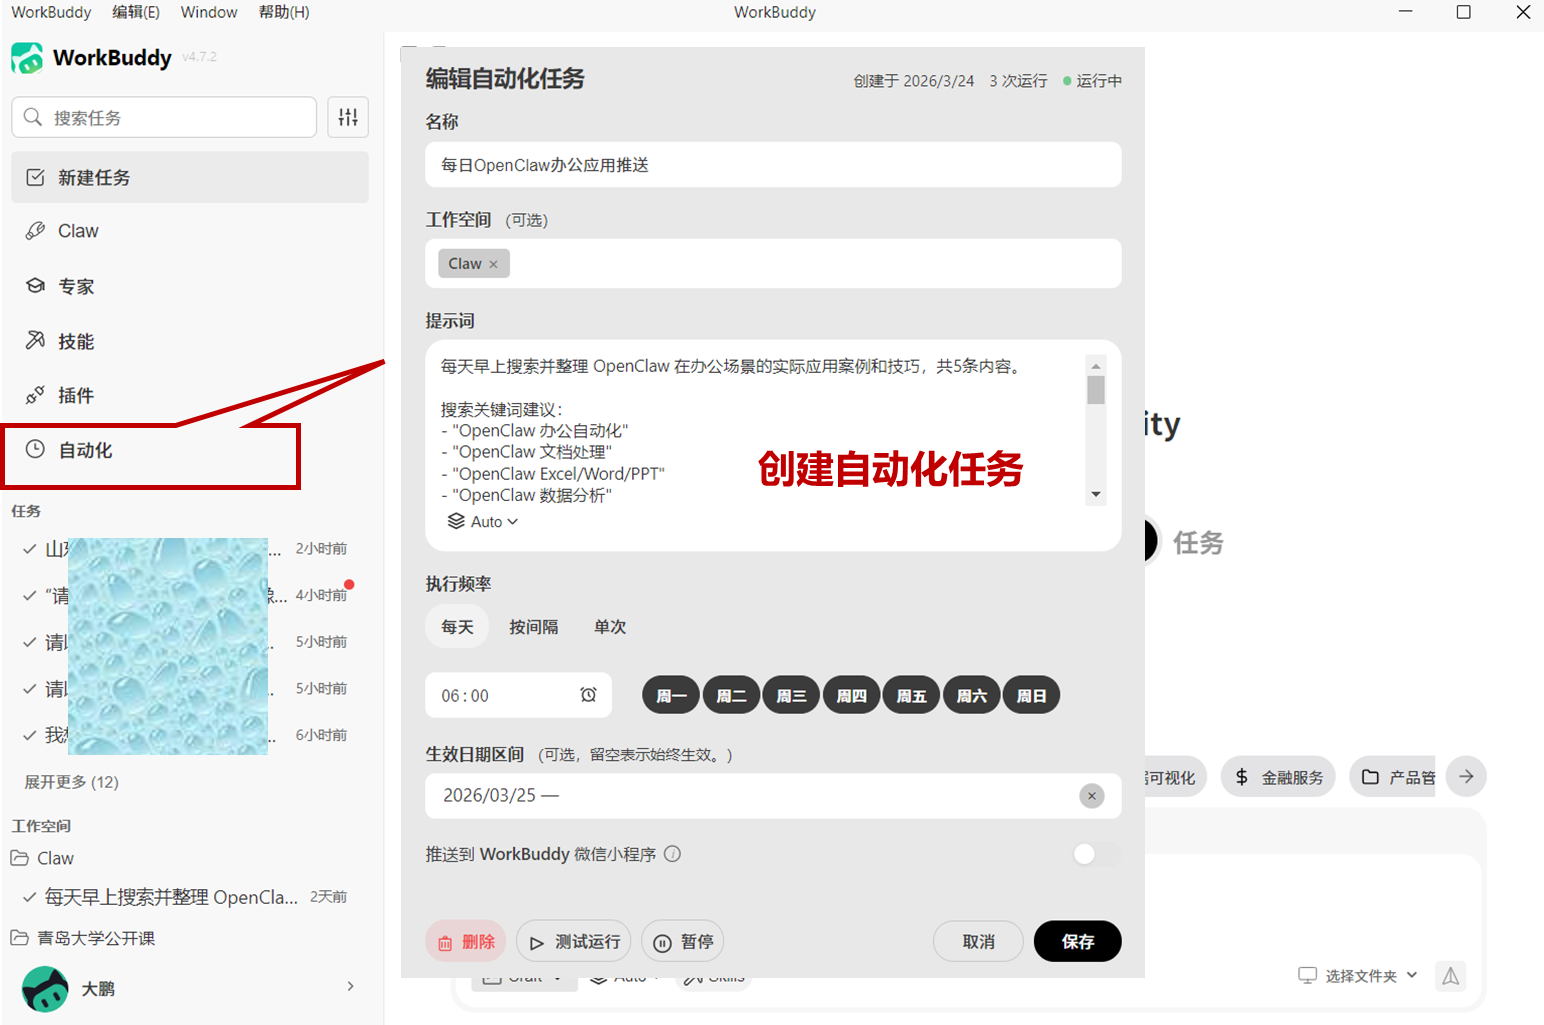Click the 暂停 pause button
Viewport: 1544px width, 1025px height.
pyautogui.click(x=683, y=942)
